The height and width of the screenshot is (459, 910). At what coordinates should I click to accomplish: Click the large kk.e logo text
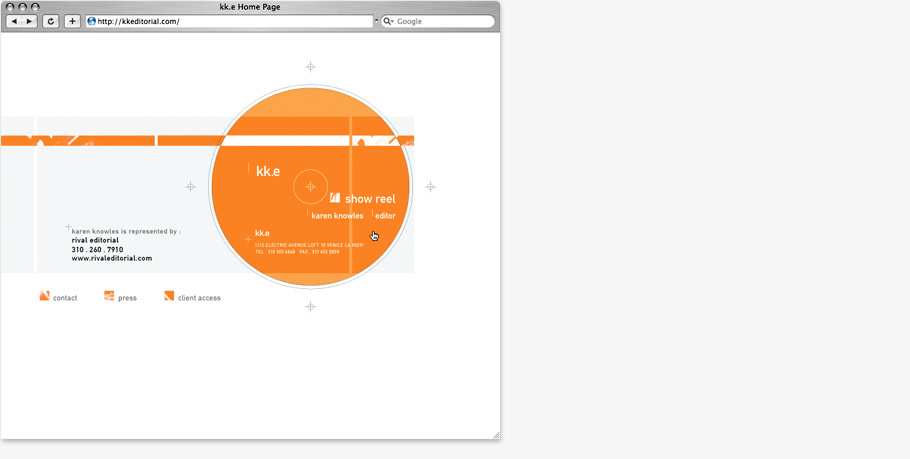268,171
